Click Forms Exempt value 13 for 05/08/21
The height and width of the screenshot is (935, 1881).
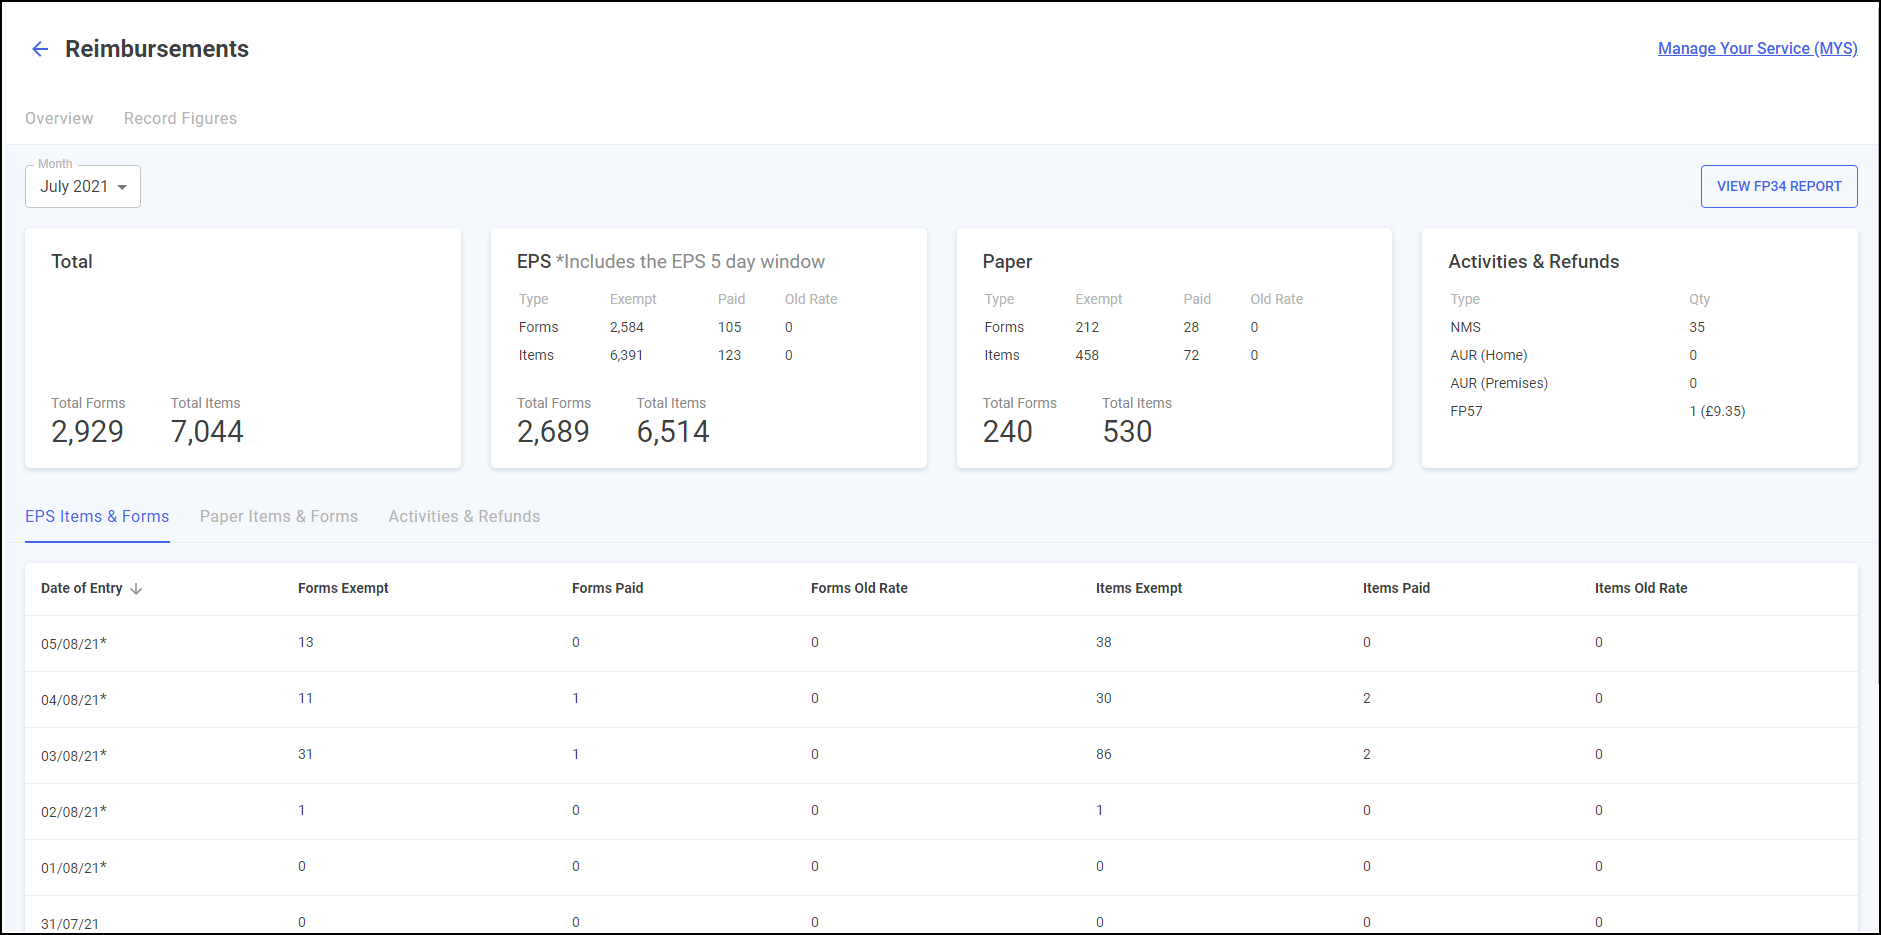[x=305, y=642]
